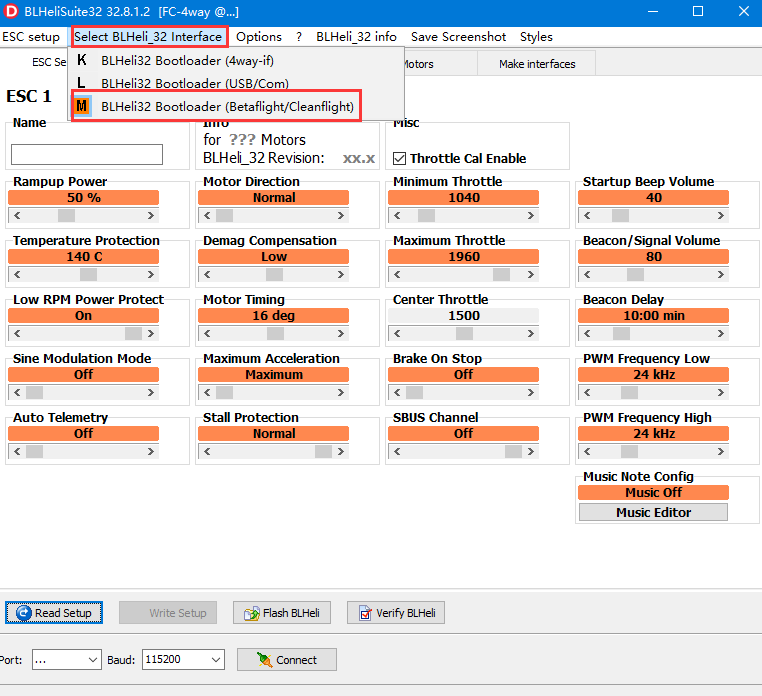This screenshot has width=762, height=696.
Task: Click the Maximum Throttle slider thumb
Action: point(502,275)
